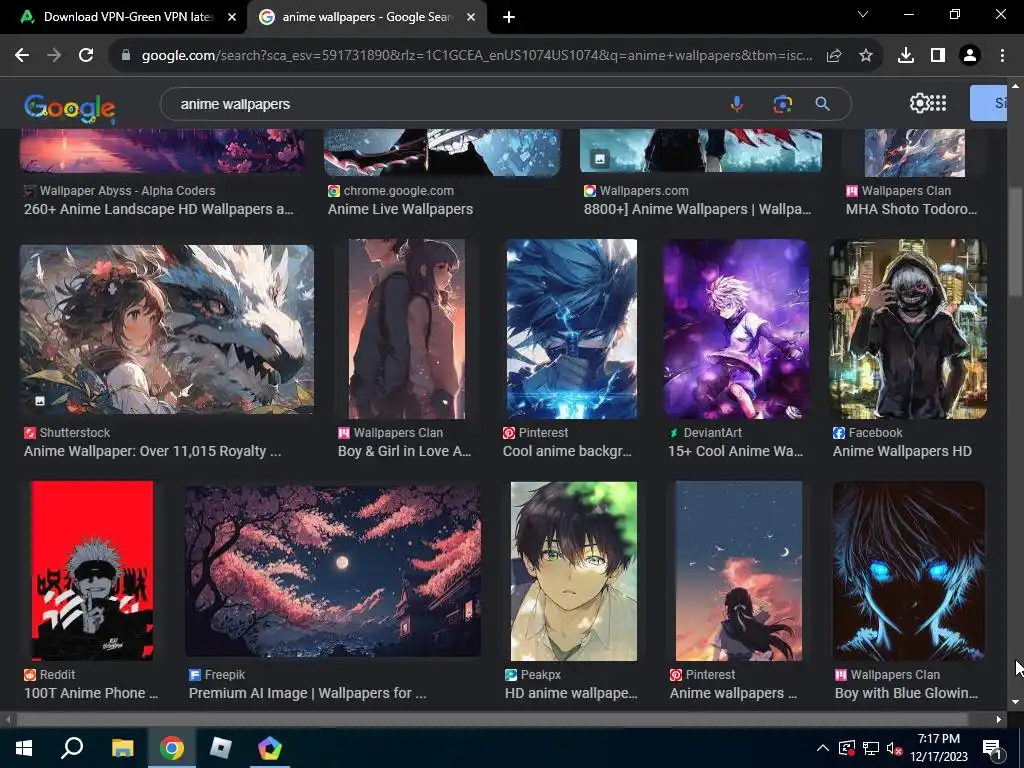1024x768 pixels.
Task: Open the Peakpx green-eyed boy image
Action: (x=573, y=571)
